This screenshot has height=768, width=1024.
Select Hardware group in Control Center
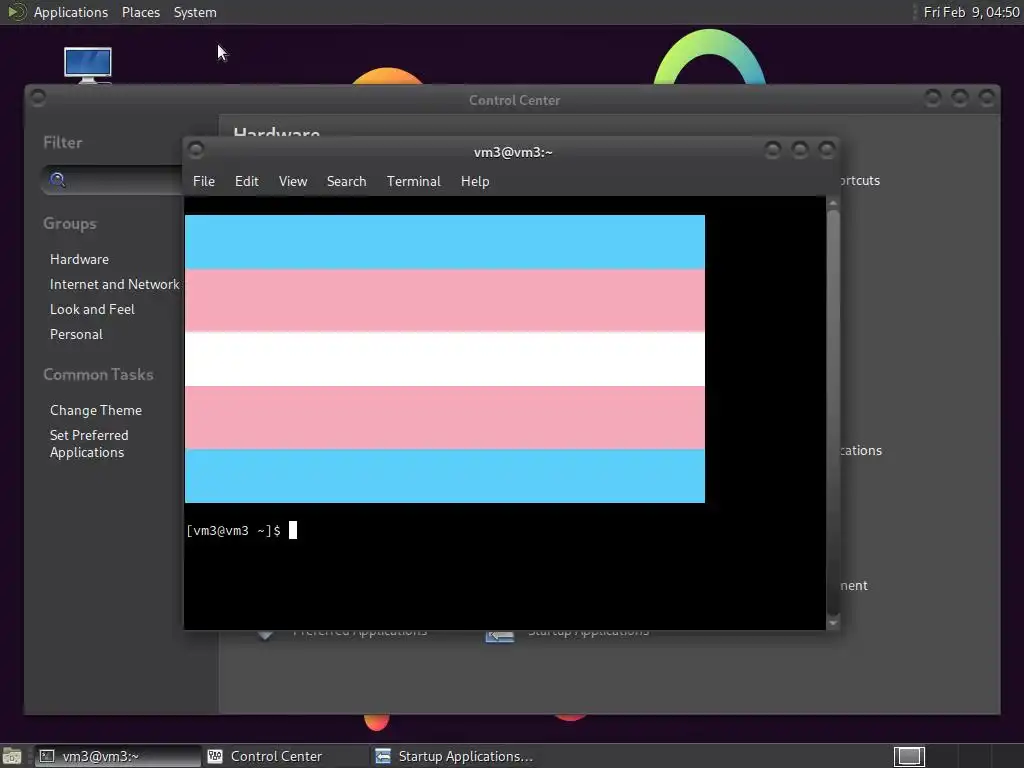[x=79, y=259]
